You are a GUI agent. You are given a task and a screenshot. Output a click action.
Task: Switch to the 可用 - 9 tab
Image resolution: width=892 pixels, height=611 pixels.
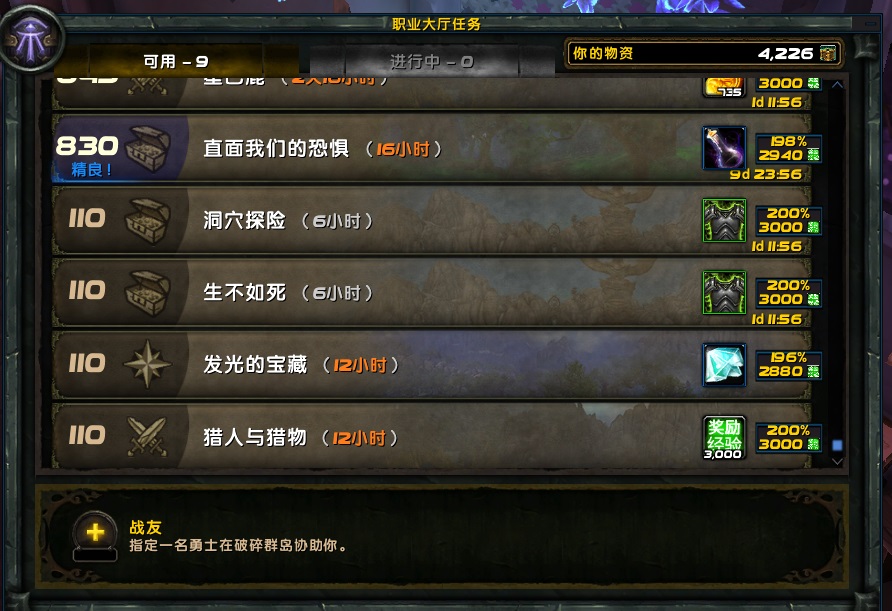(x=176, y=61)
